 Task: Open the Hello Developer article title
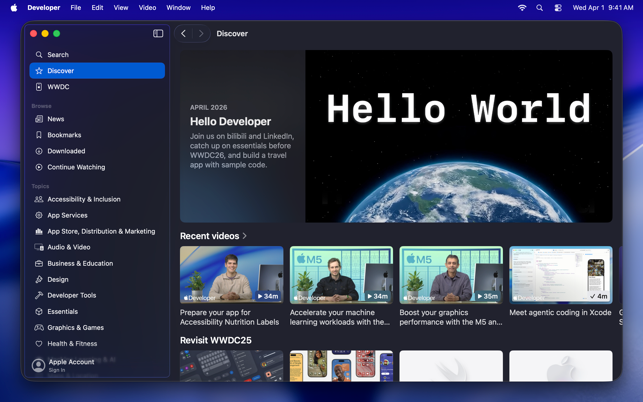pyautogui.click(x=230, y=121)
